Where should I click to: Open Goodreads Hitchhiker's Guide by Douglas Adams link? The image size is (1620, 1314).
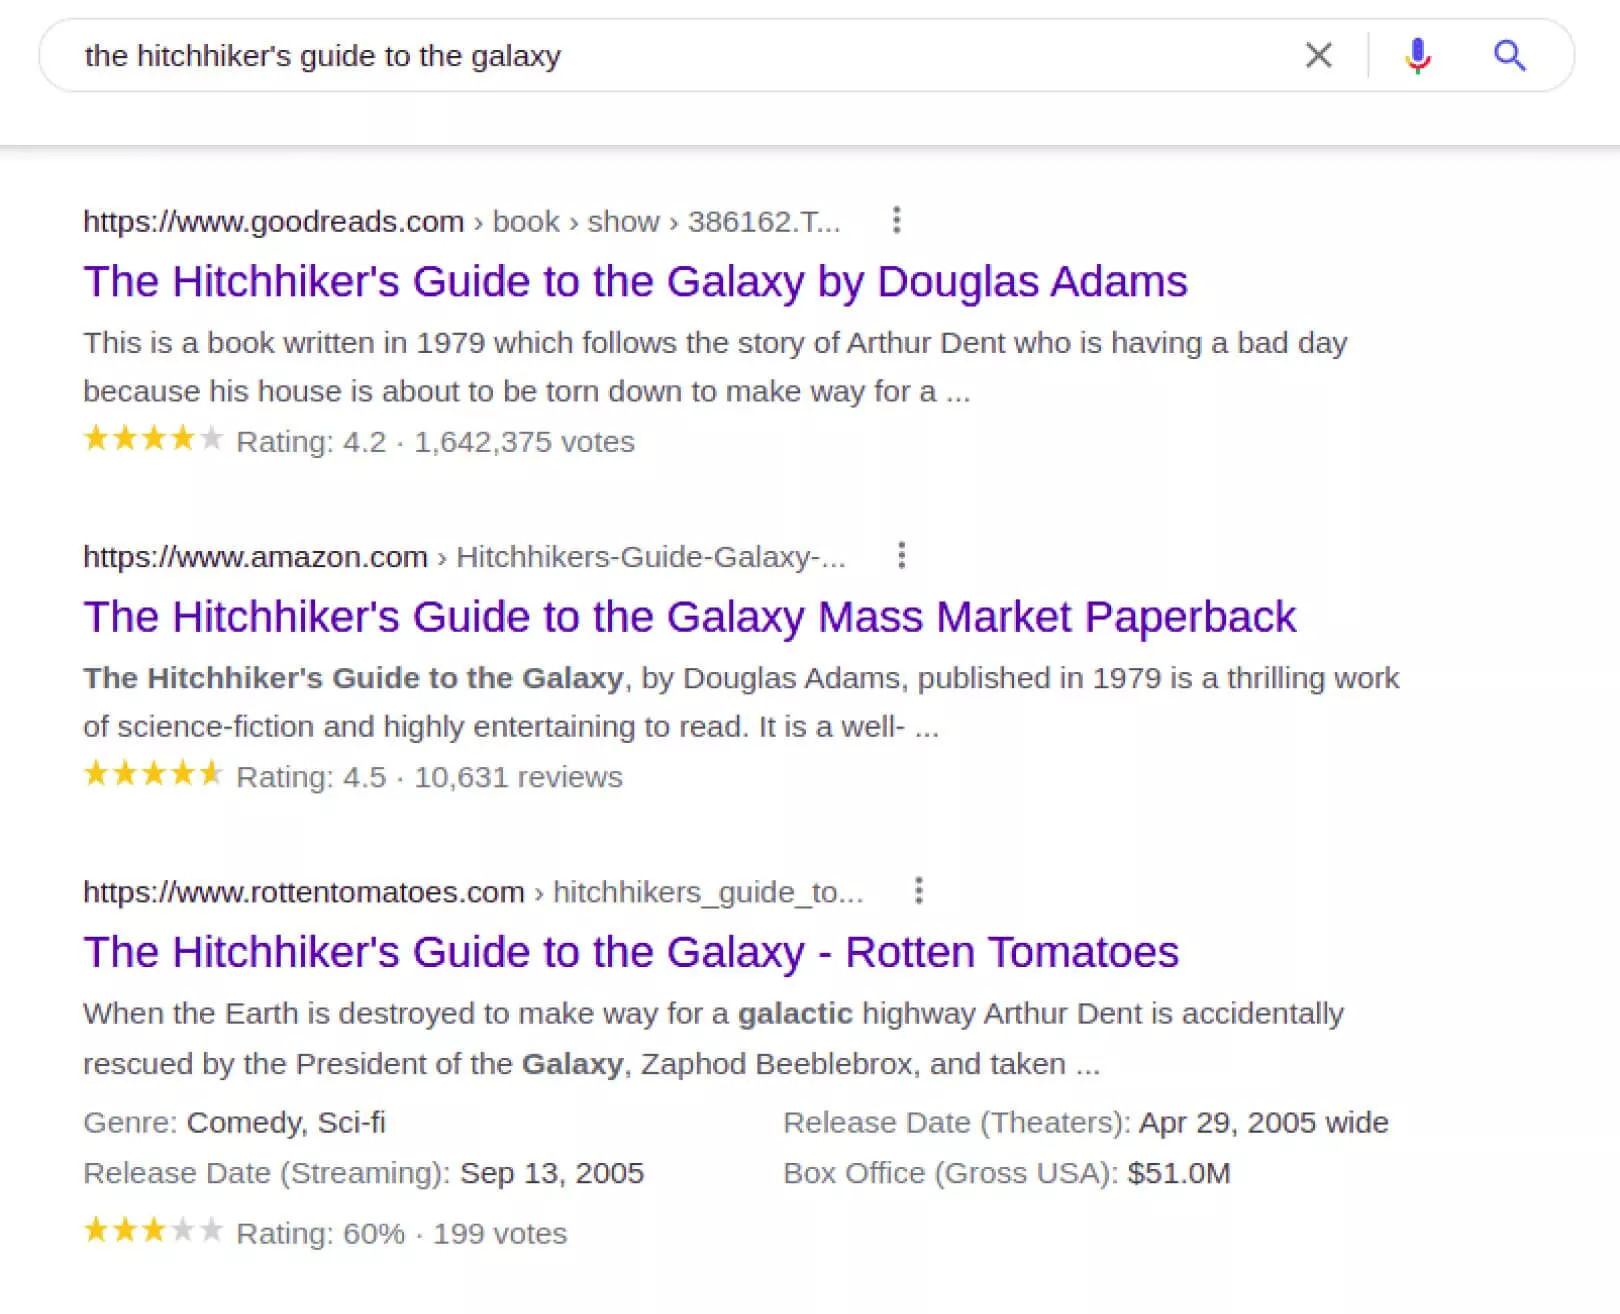click(635, 282)
